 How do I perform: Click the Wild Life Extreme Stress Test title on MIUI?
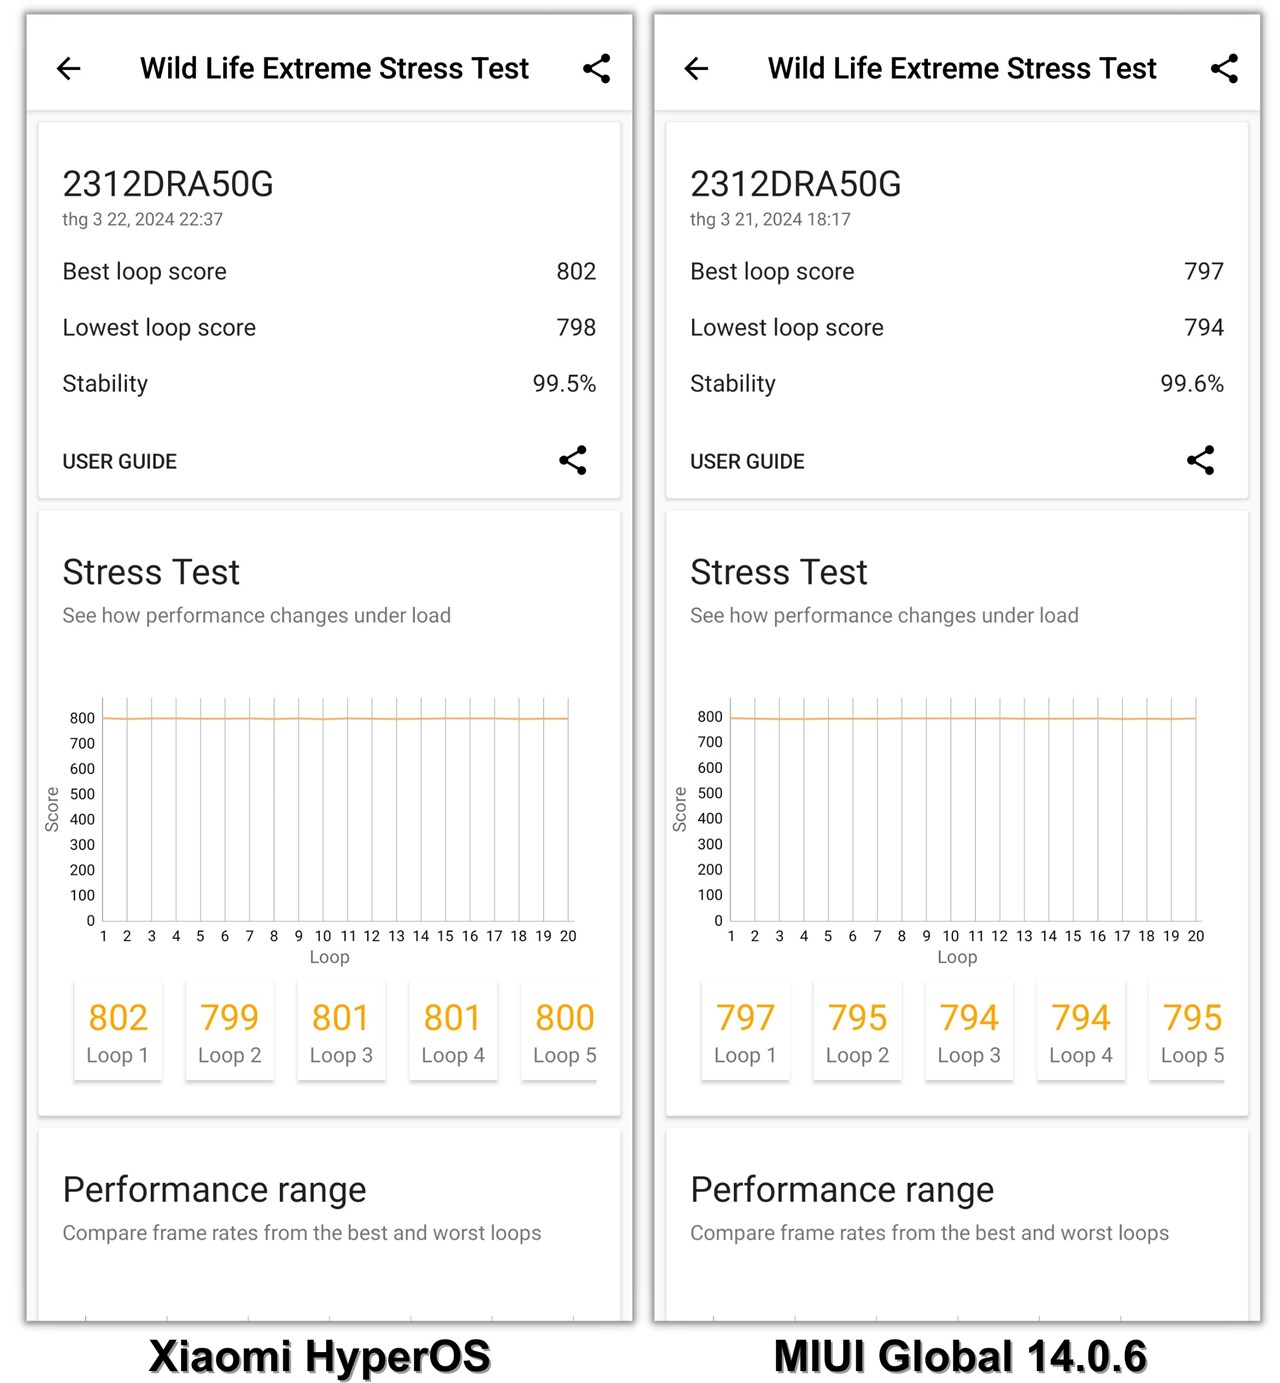[x=962, y=68]
